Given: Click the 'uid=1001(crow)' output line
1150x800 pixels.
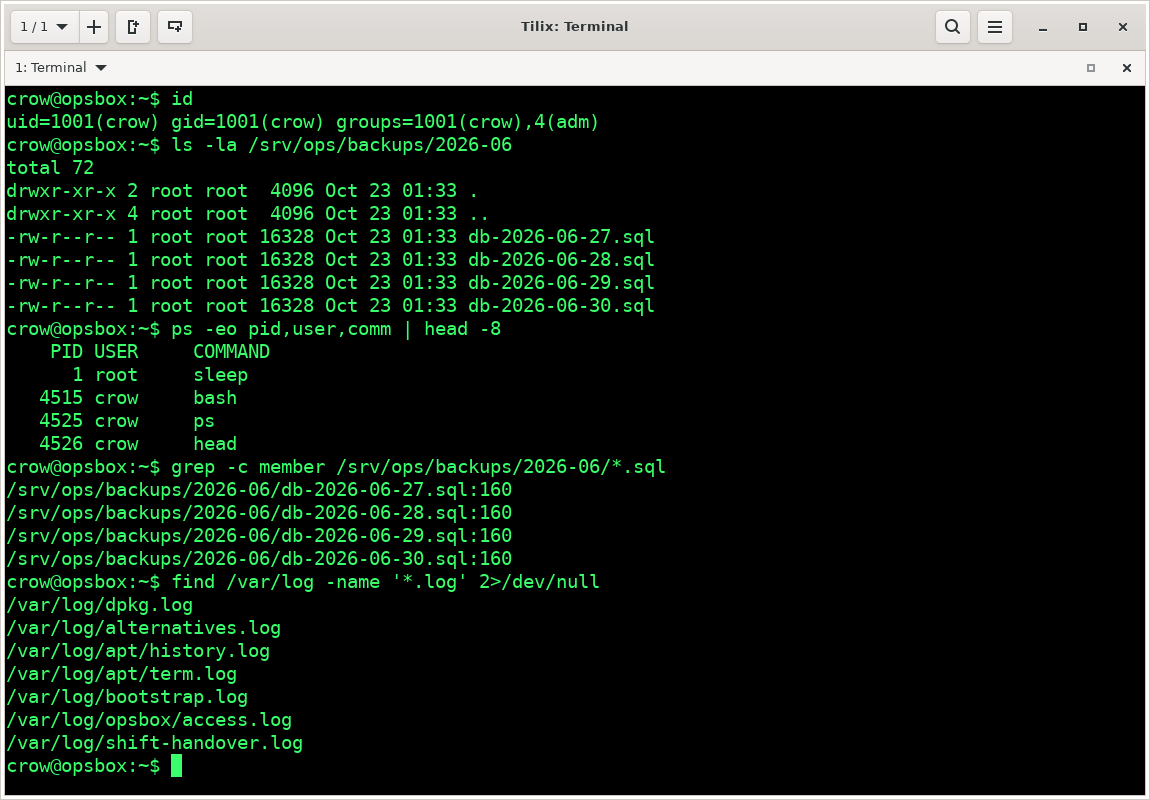Looking at the screenshot, I should pos(303,122).
